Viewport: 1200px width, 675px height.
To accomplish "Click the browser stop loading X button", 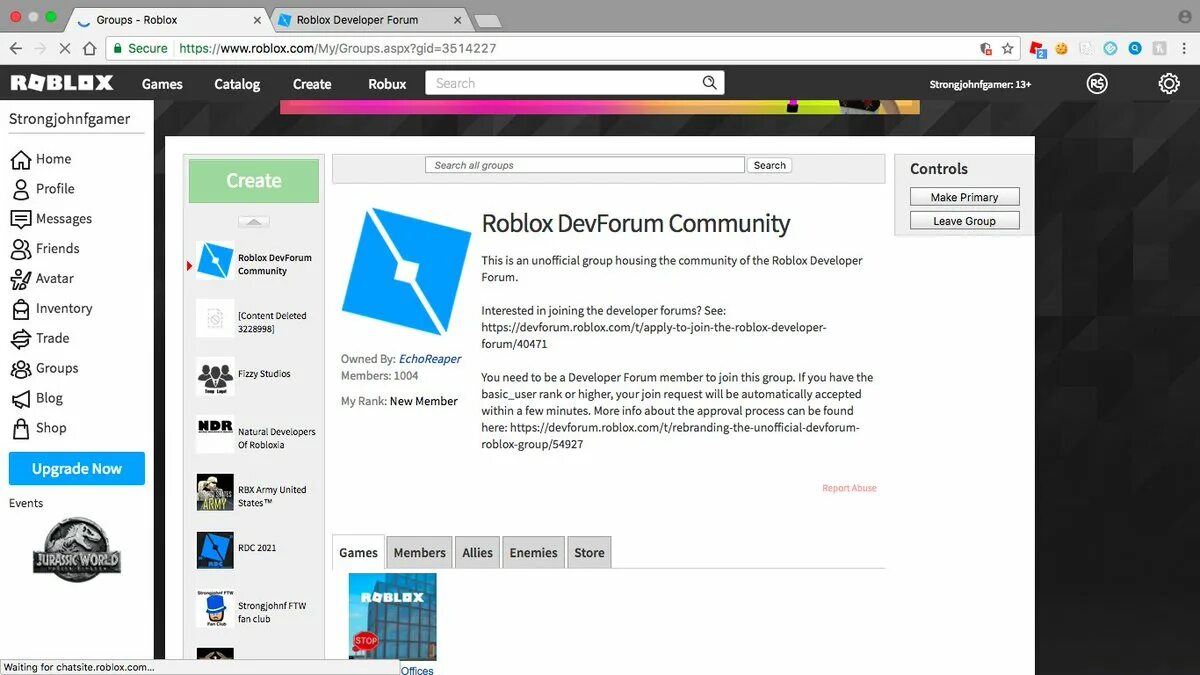I will (65, 48).
